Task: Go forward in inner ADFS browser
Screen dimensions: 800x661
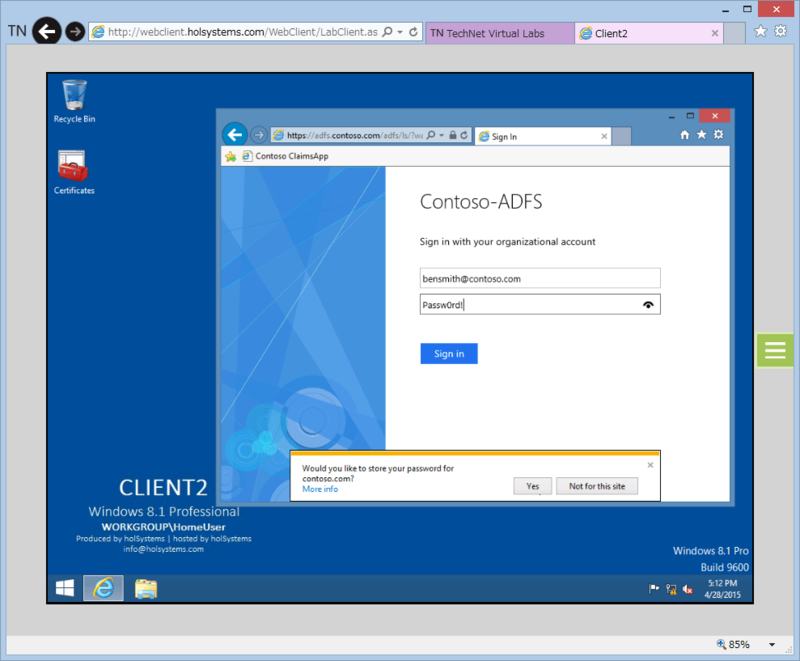Action: click(259, 135)
